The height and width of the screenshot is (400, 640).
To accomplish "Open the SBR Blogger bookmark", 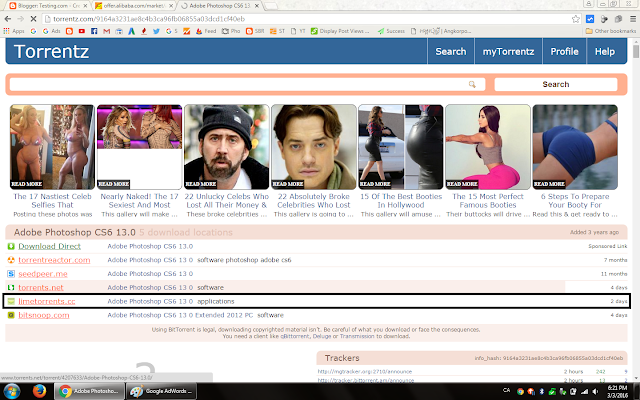I will coord(255,31).
